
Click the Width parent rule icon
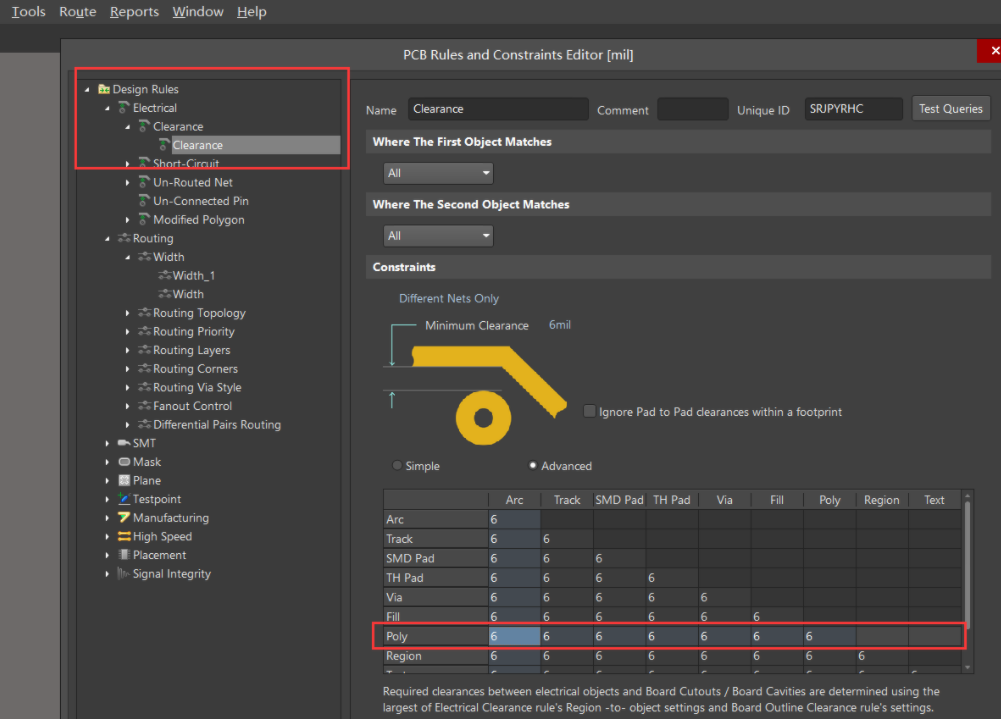pyautogui.click(x=144, y=257)
